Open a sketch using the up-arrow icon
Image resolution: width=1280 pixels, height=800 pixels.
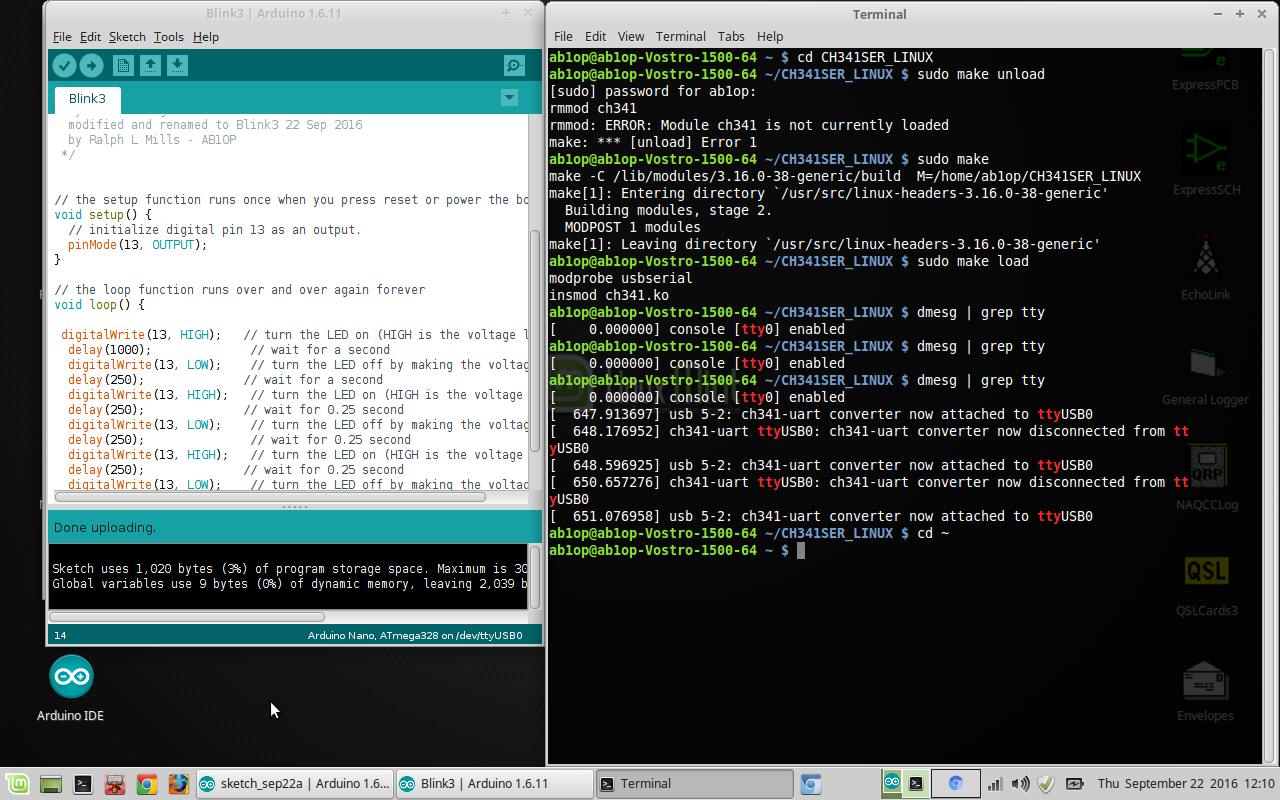point(150,66)
